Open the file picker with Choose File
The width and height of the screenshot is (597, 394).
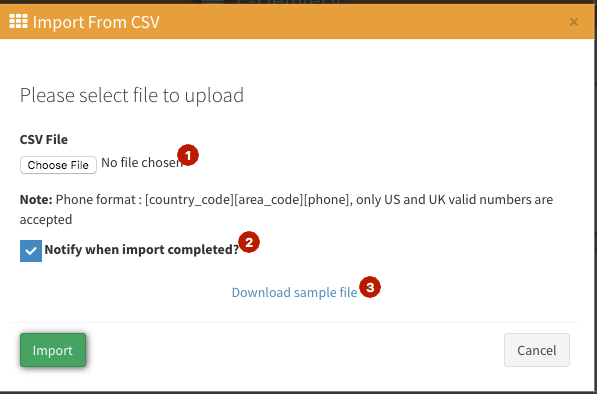pyautogui.click(x=58, y=165)
